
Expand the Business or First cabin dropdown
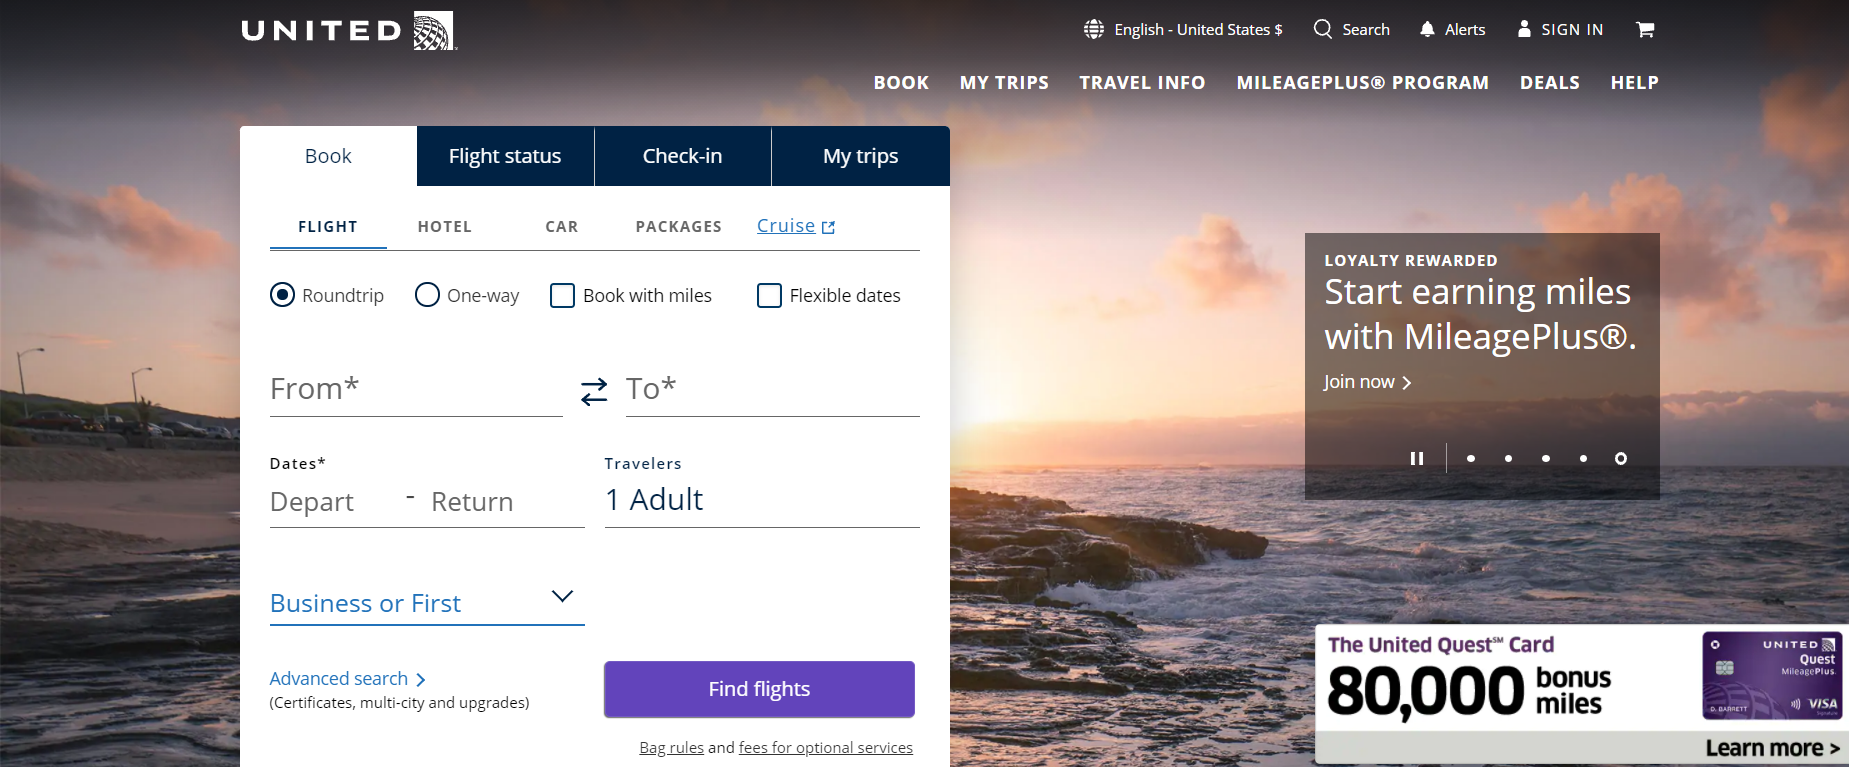427,602
